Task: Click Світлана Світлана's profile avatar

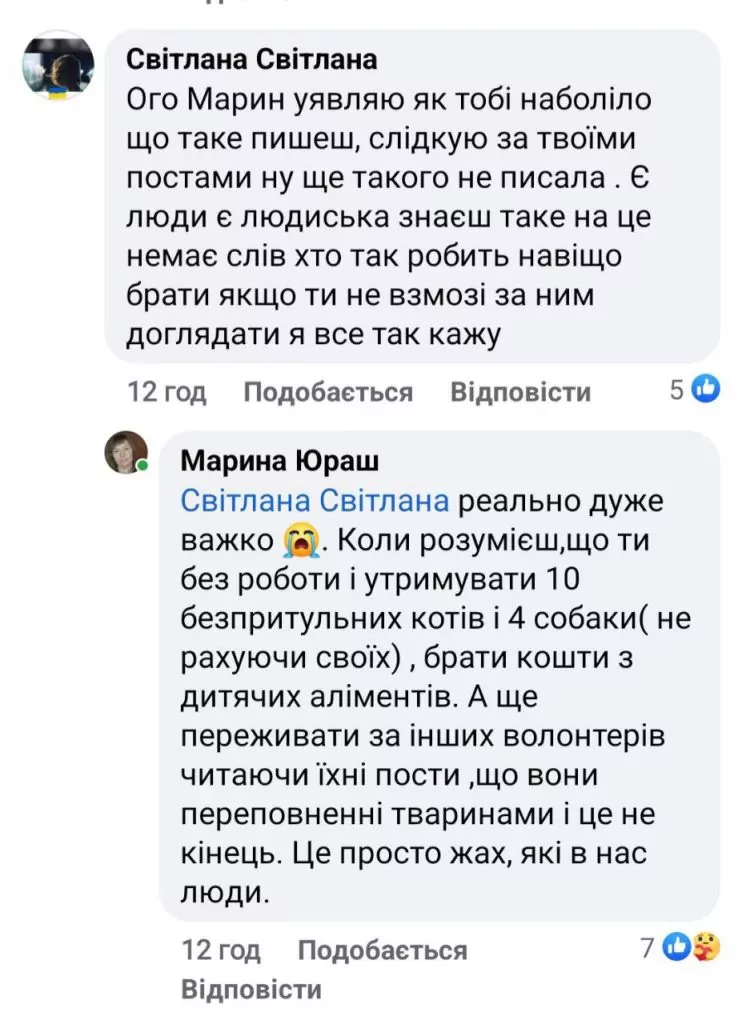Action: 59,64
